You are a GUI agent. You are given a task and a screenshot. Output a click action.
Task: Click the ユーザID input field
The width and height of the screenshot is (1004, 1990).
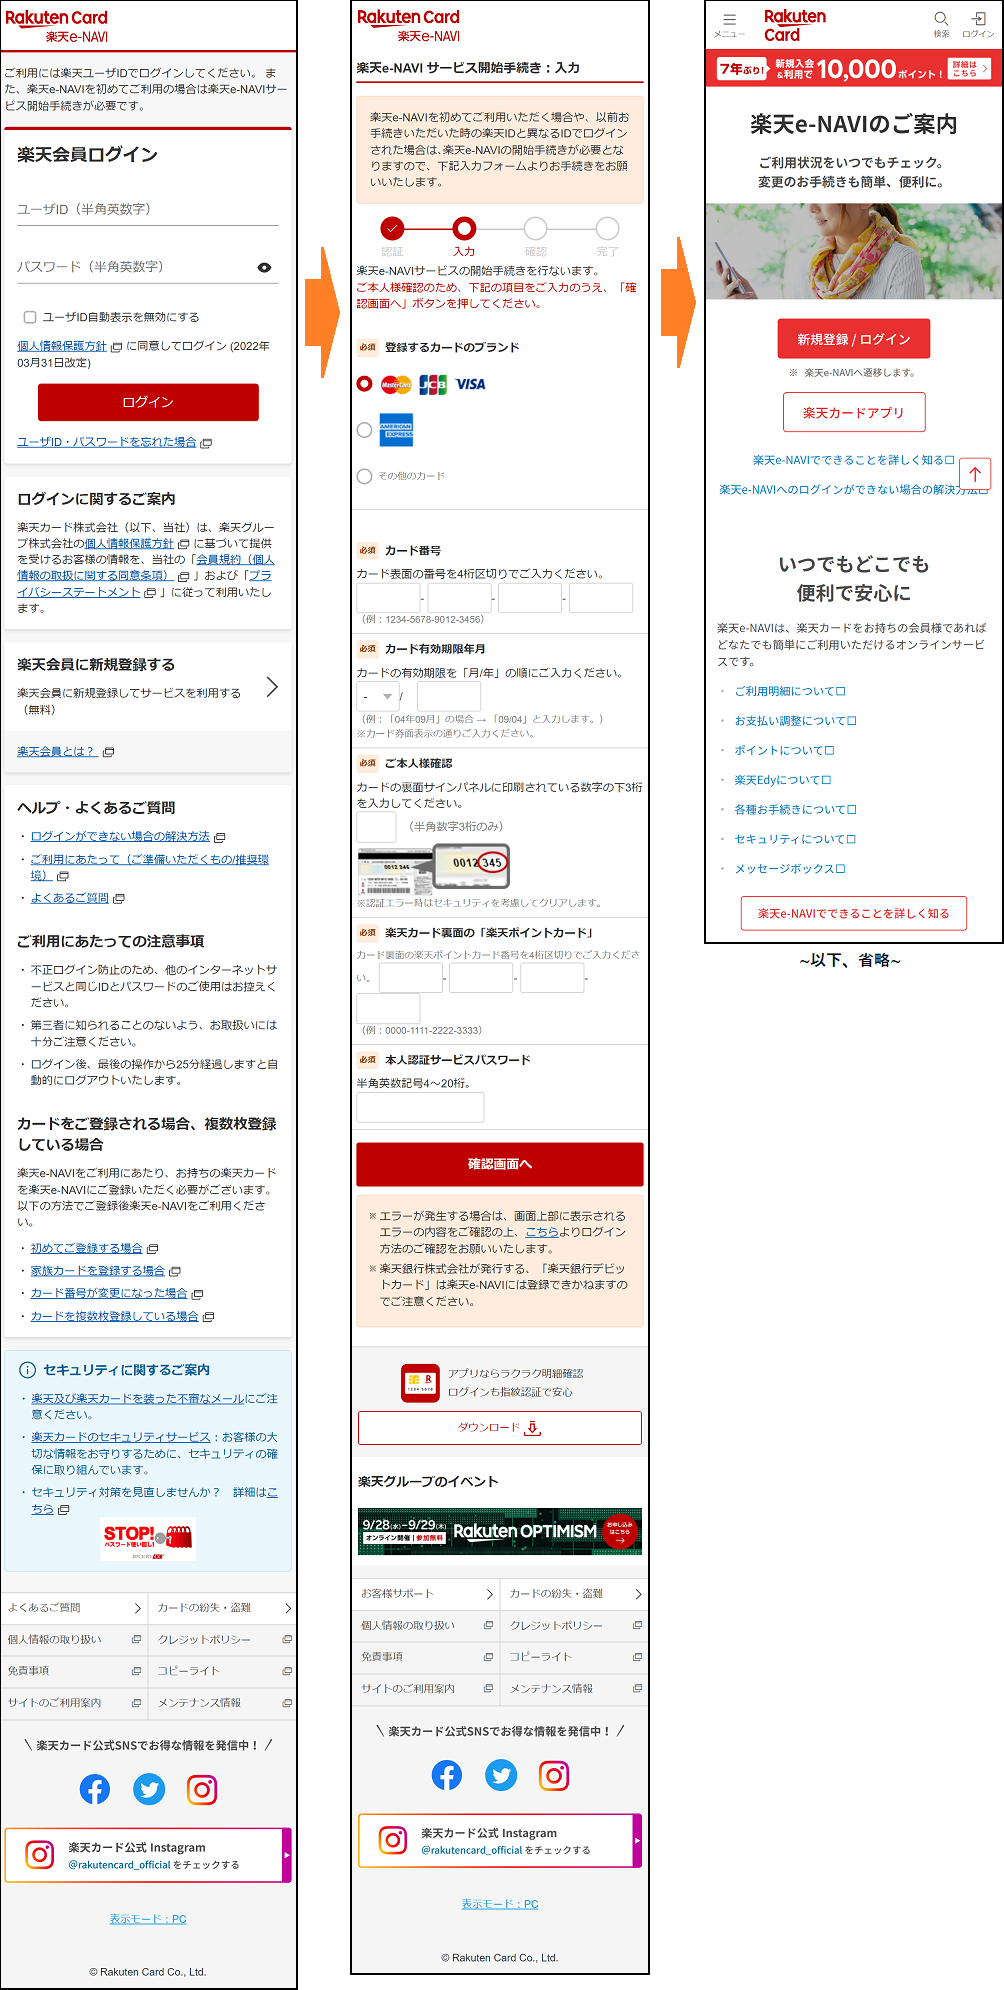pyautogui.click(x=147, y=210)
